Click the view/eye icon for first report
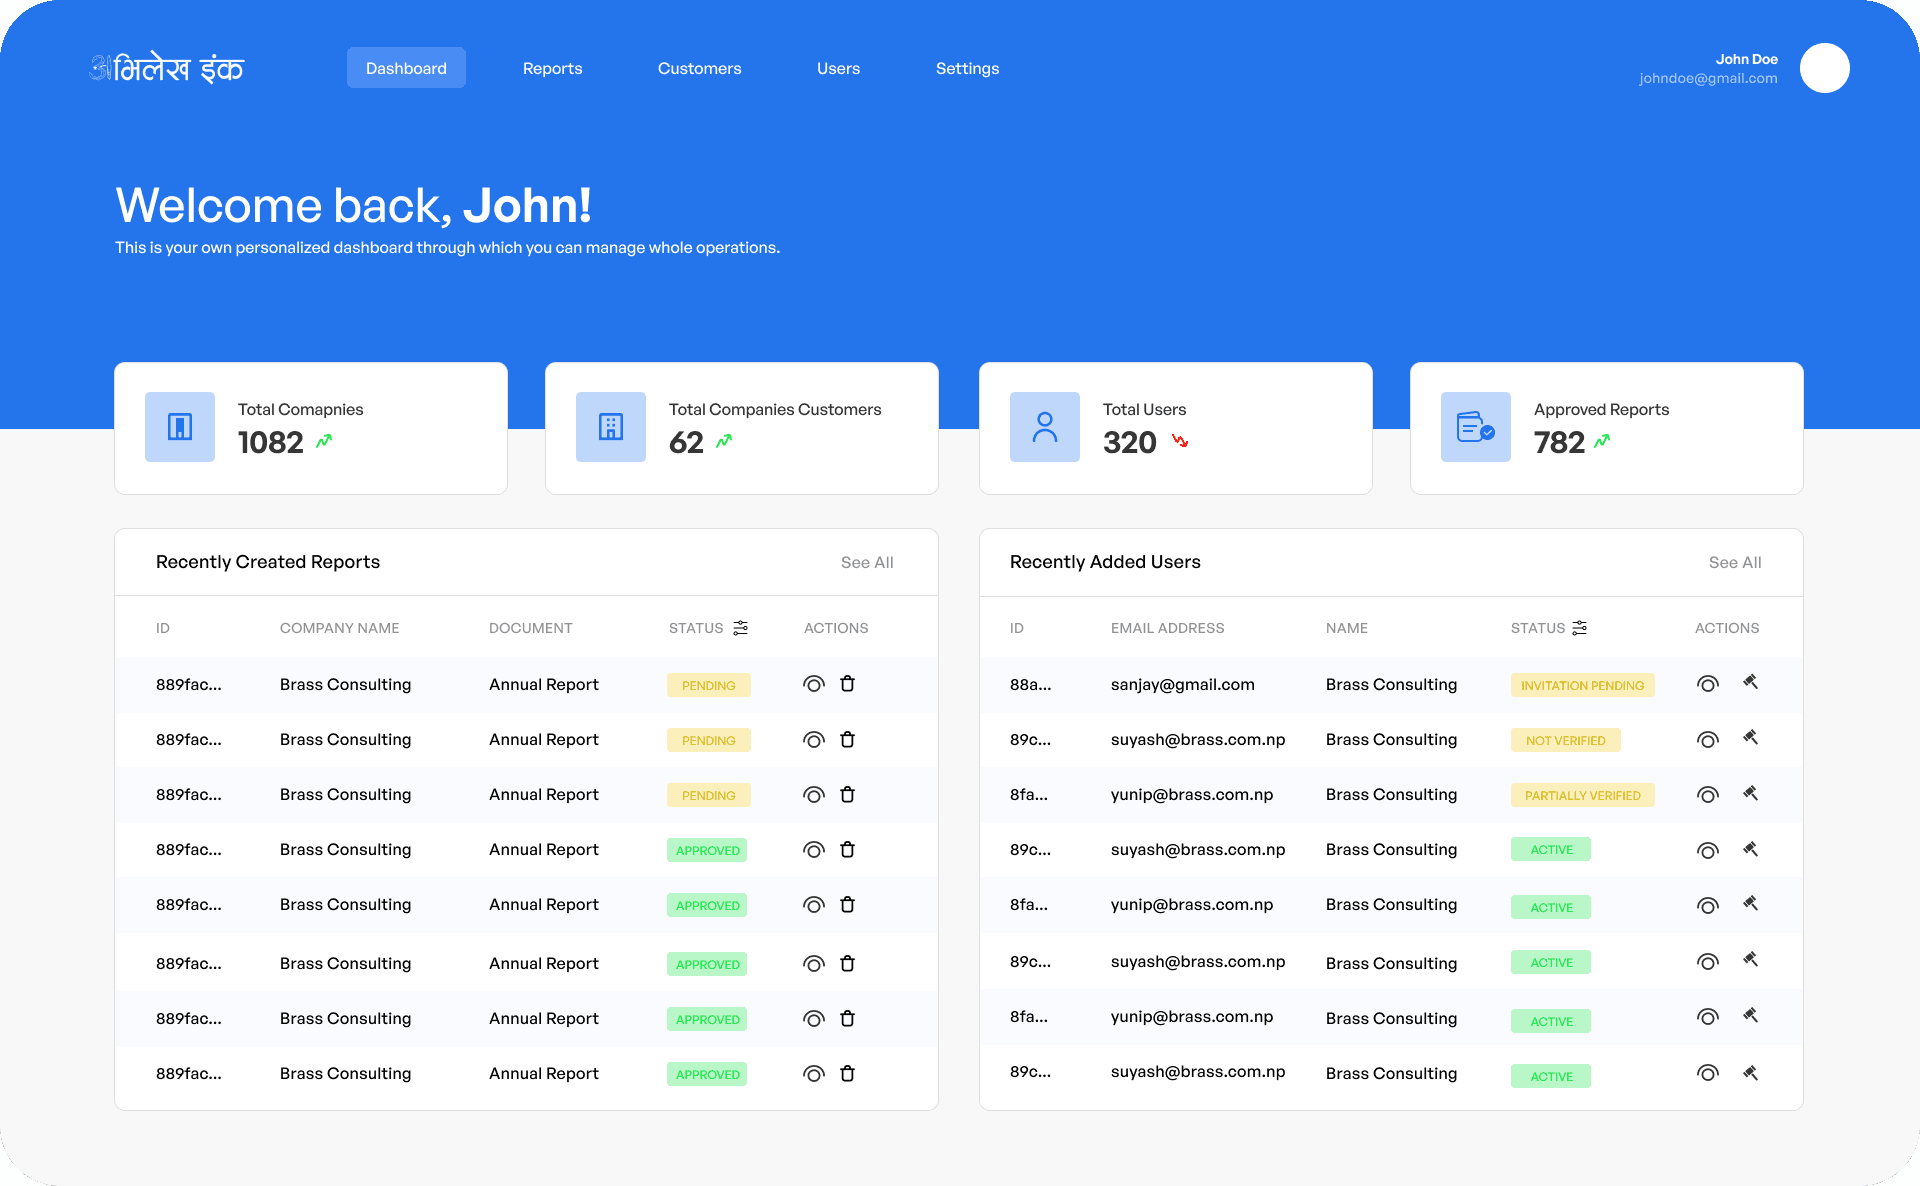Viewport: 1920px width, 1186px height. (813, 683)
